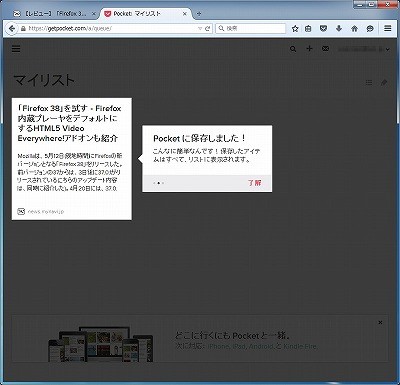Image resolution: width=400 pixels, height=385 pixels.
Task: Open the account name dropdown
Action: [364, 49]
